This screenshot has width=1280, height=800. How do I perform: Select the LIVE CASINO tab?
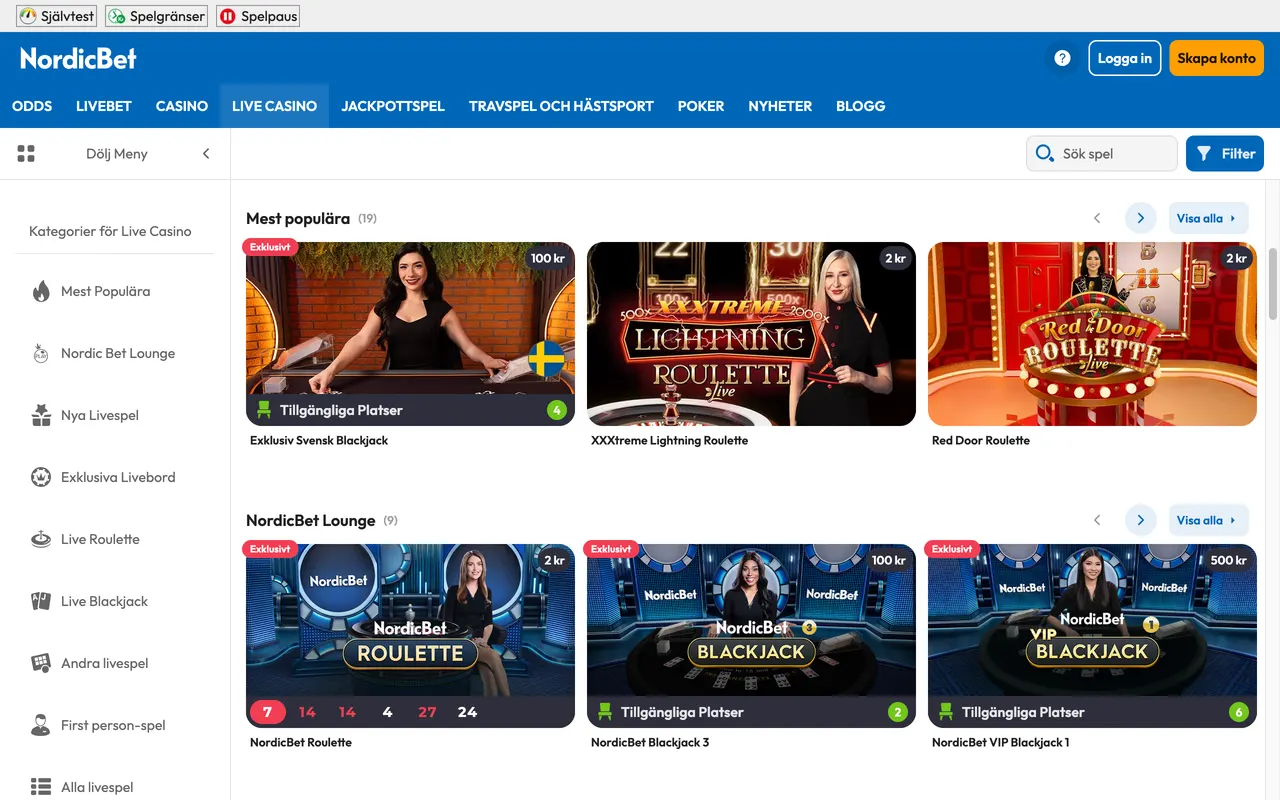pyautogui.click(x=274, y=106)
